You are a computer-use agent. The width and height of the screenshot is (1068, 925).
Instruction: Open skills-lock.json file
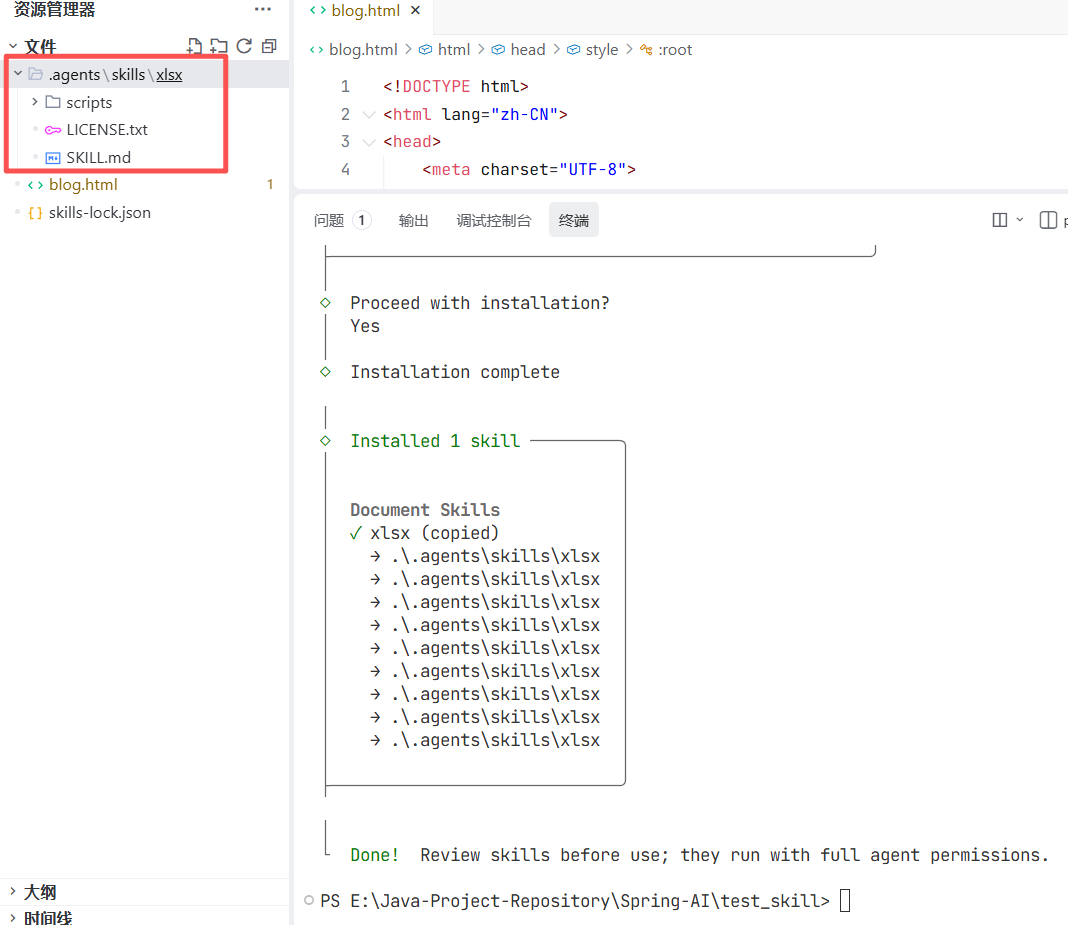point(99,213)
